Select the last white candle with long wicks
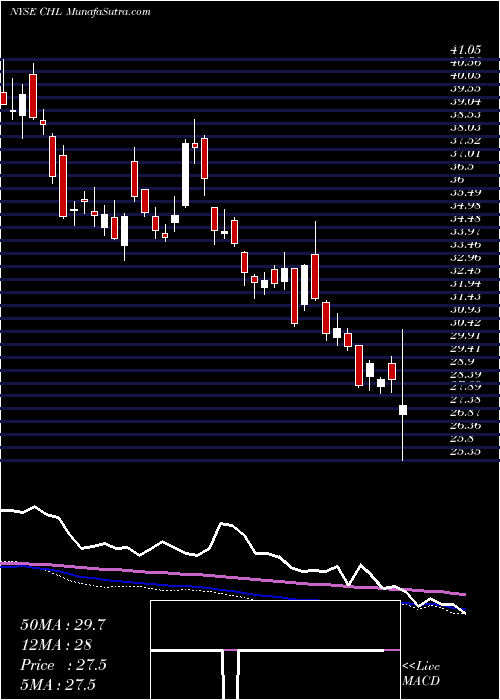 (403, 409)
